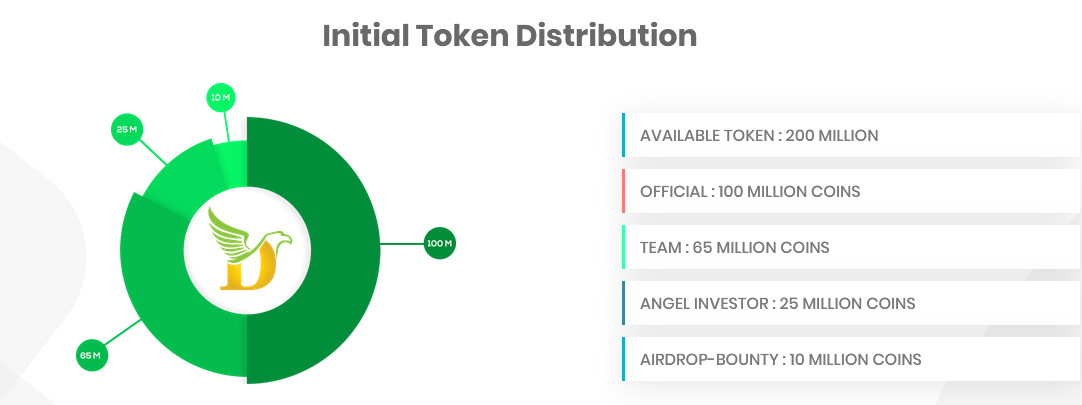Click teal accent bar beside Angel Investor
This screenshot has height=405, width=1082.
coord(623,303)
